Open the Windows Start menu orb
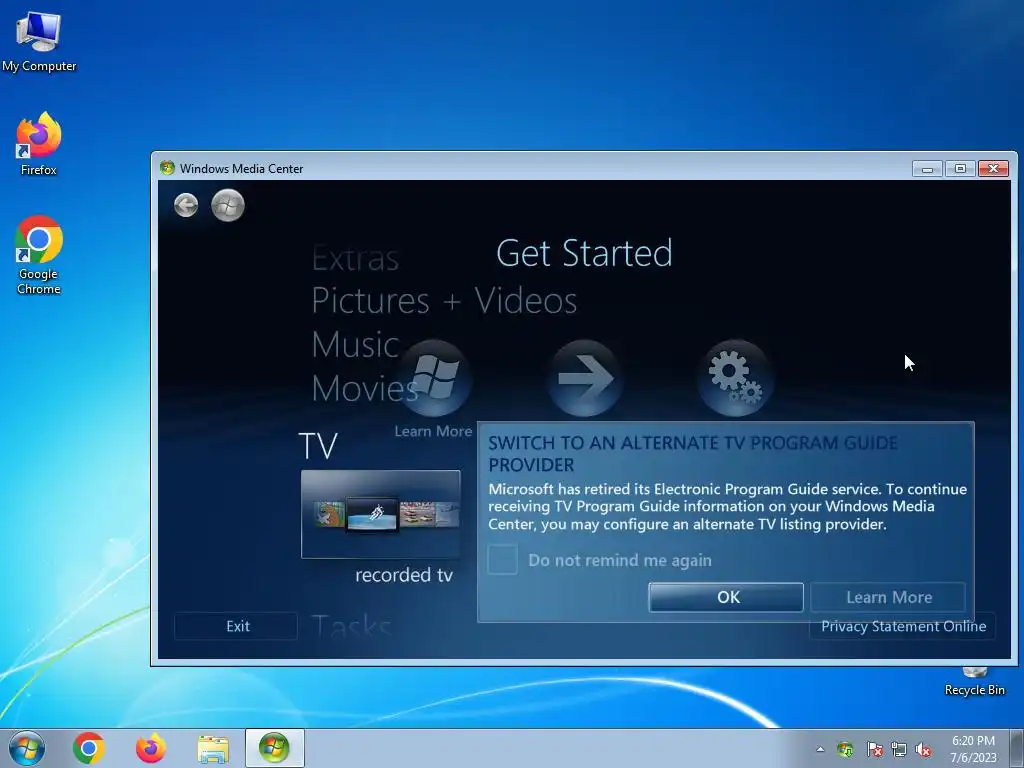 (x=27, y=748)
